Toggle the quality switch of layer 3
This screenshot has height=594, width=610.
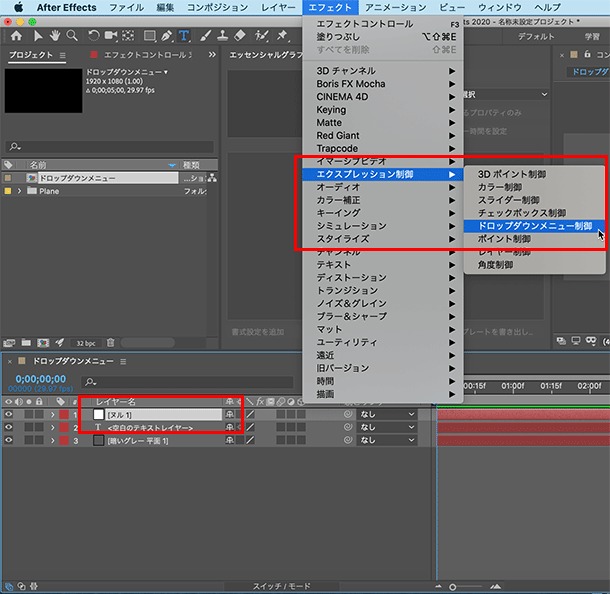pos(250,440)
